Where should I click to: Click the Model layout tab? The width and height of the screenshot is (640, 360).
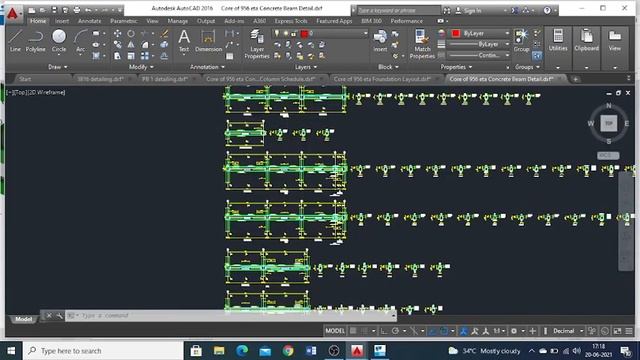(x=23, y=319)
